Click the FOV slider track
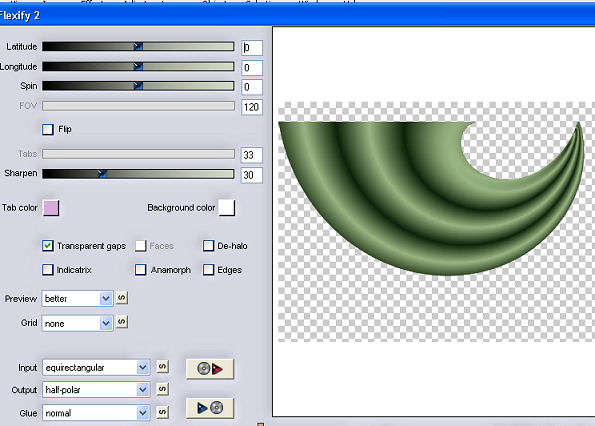 coord(138,106)
